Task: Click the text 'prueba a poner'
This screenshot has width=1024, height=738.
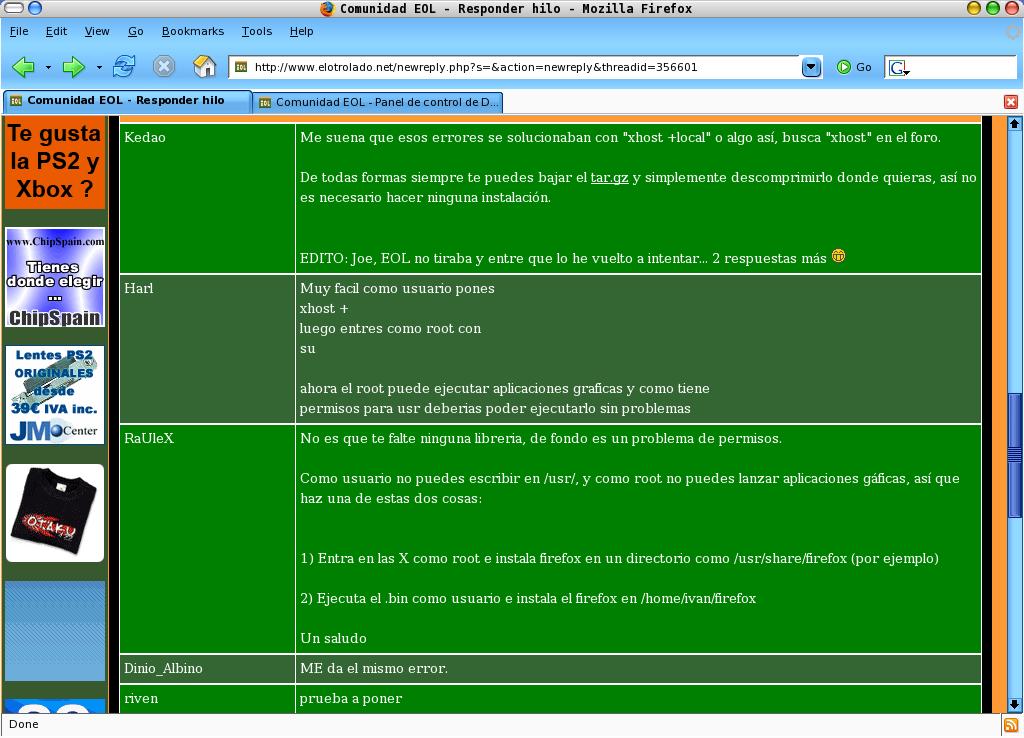Action: point(351,698)
